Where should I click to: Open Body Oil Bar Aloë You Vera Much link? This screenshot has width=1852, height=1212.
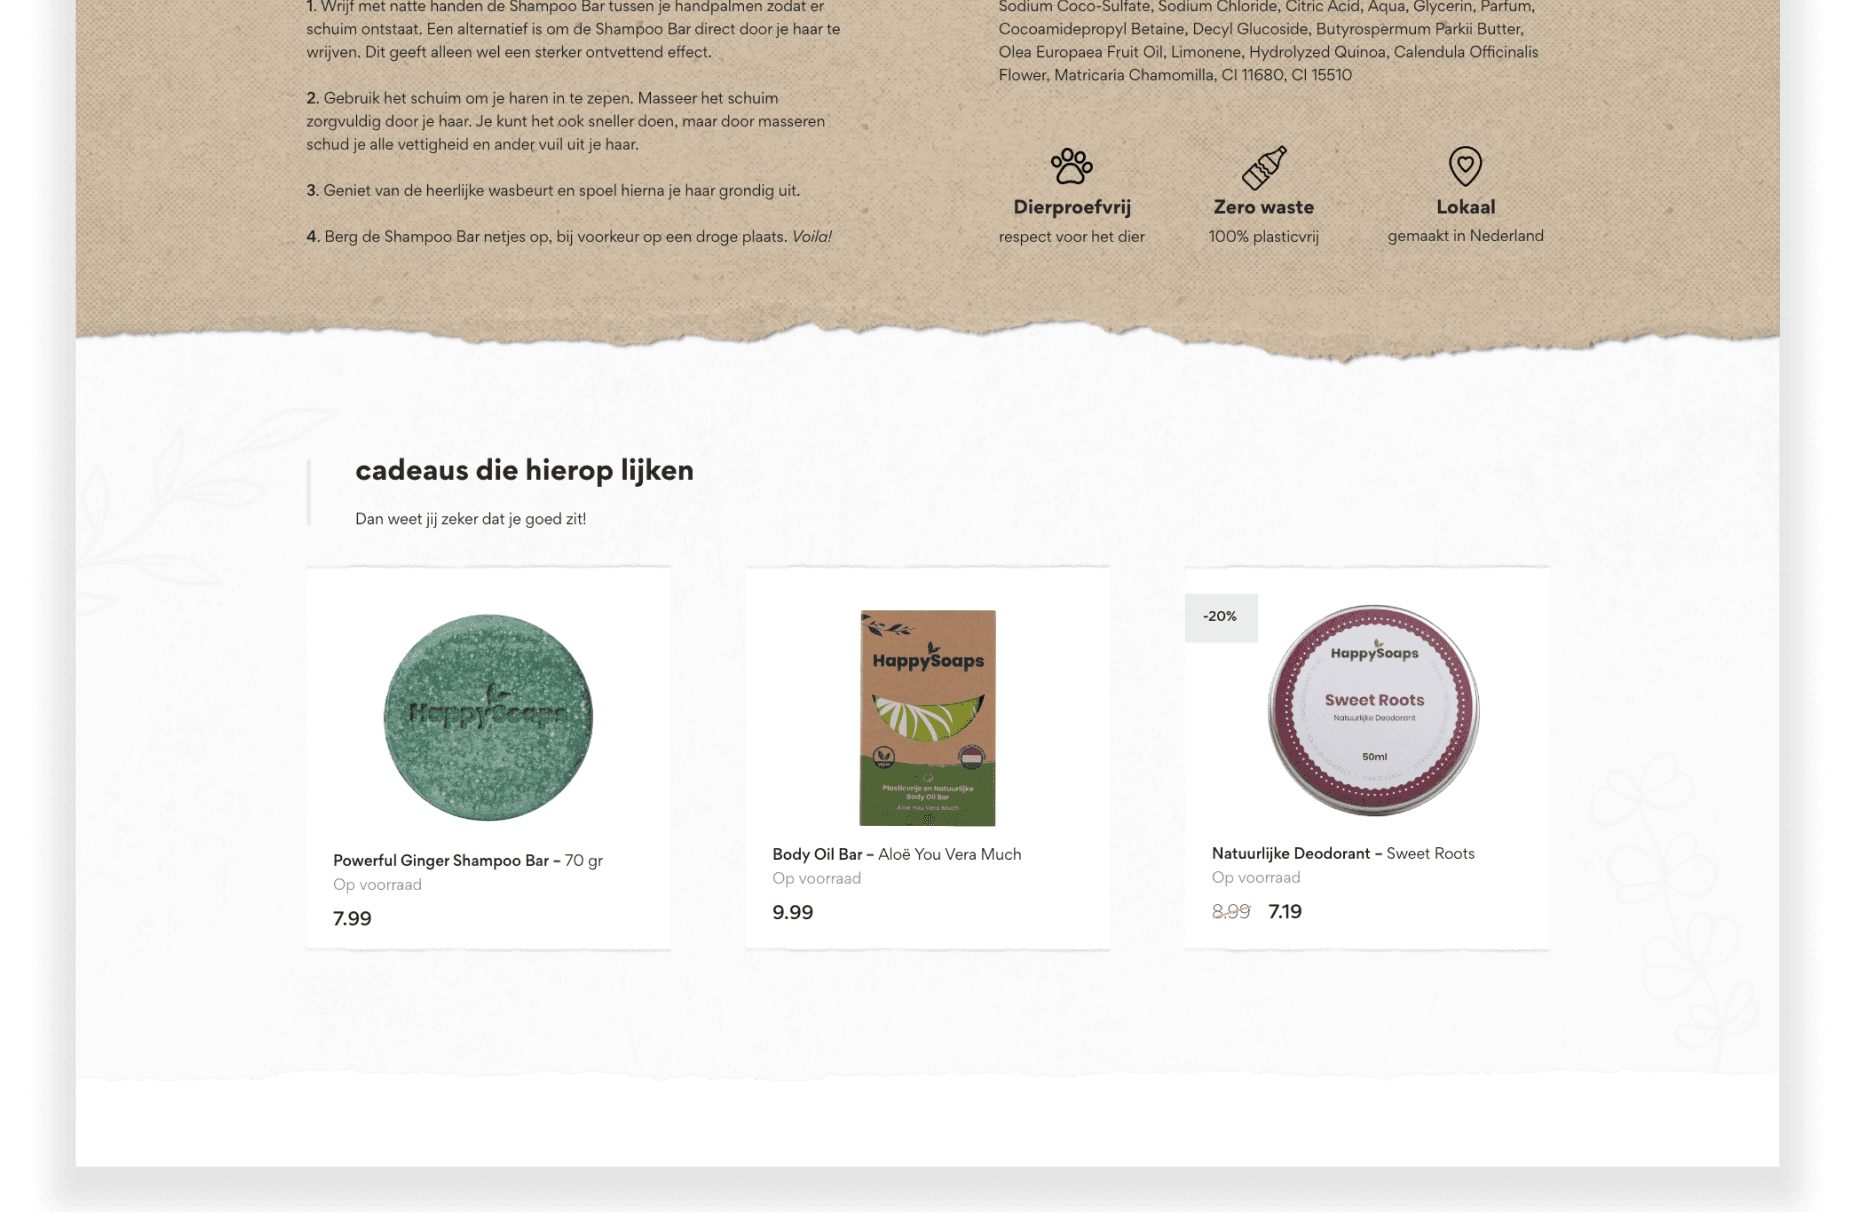tap(896, 854)
